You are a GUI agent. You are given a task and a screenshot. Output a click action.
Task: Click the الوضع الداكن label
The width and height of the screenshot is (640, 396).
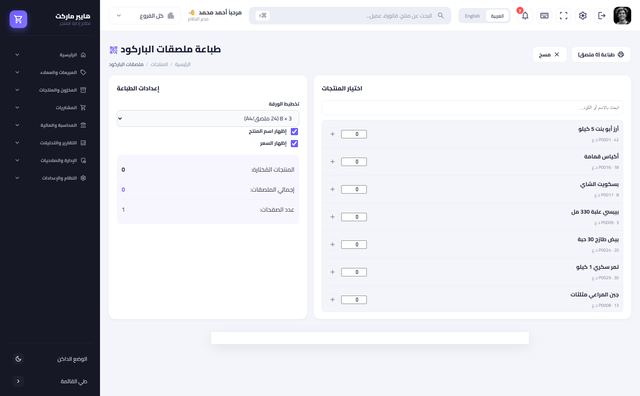pyautogui.click(x=72, y=359)
